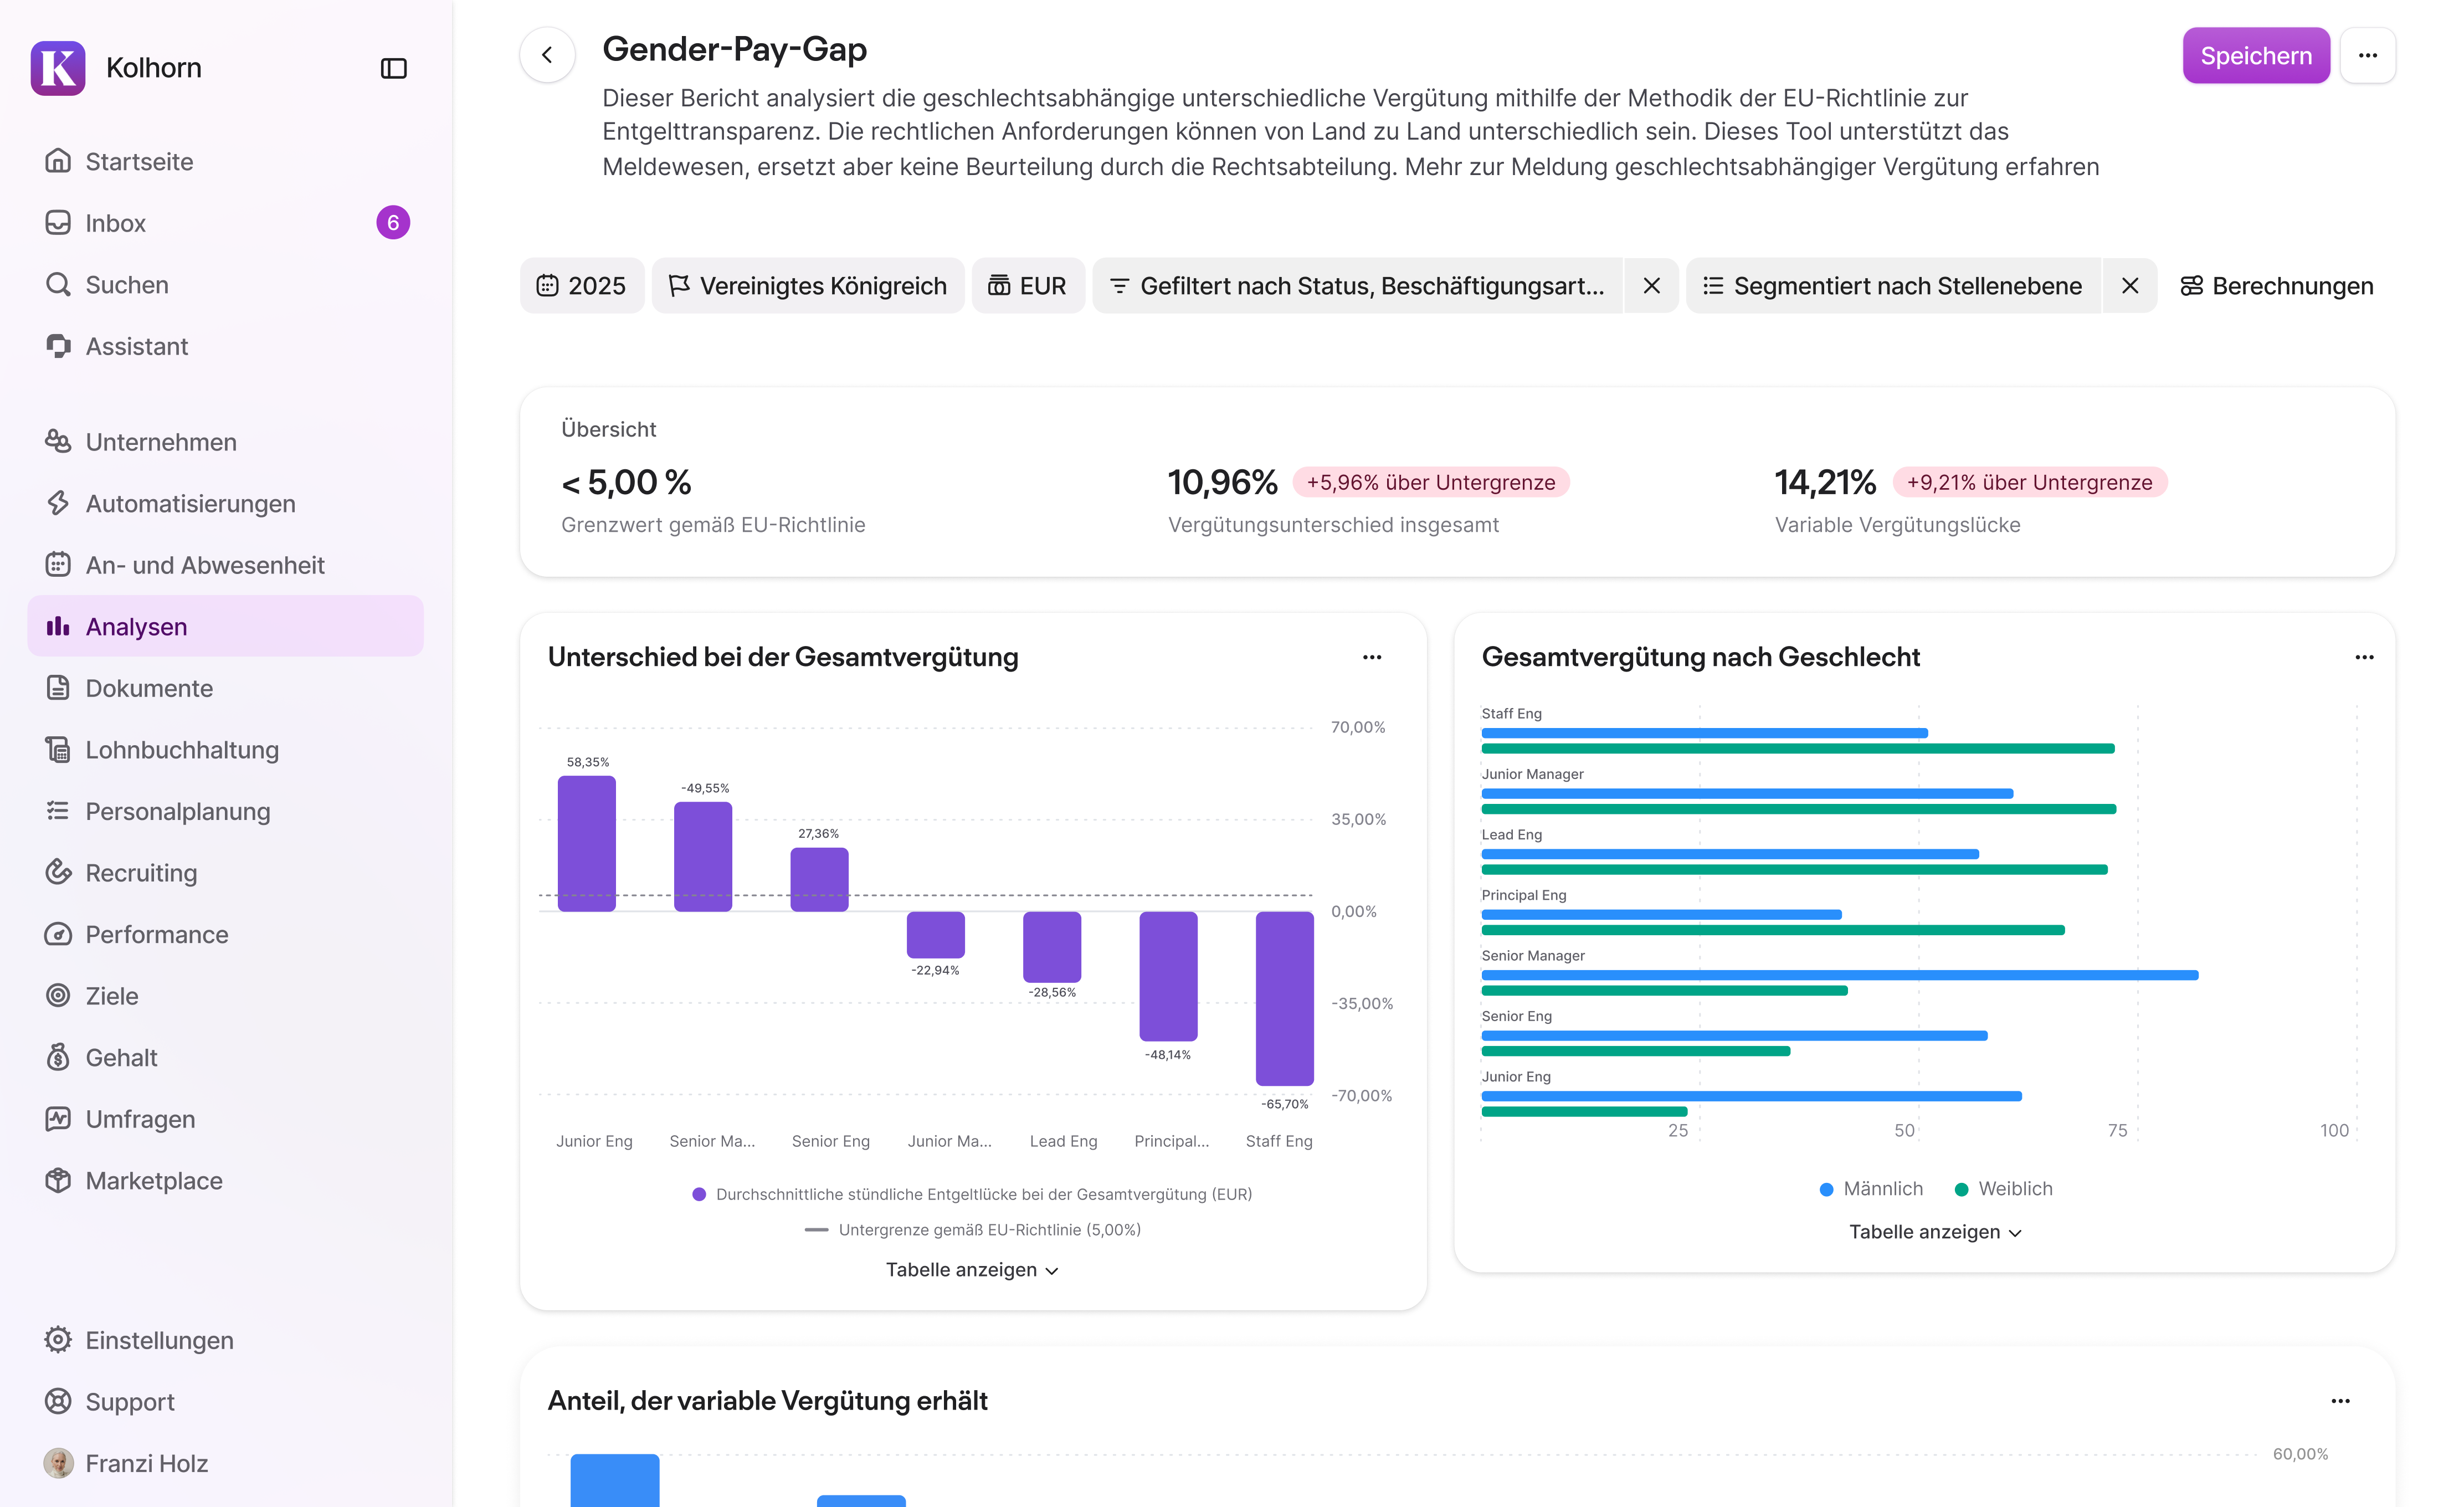Click the calendar icon on the 2025 filter
The width and height of the screenshot is (2464, 1507).
[547, 285]
